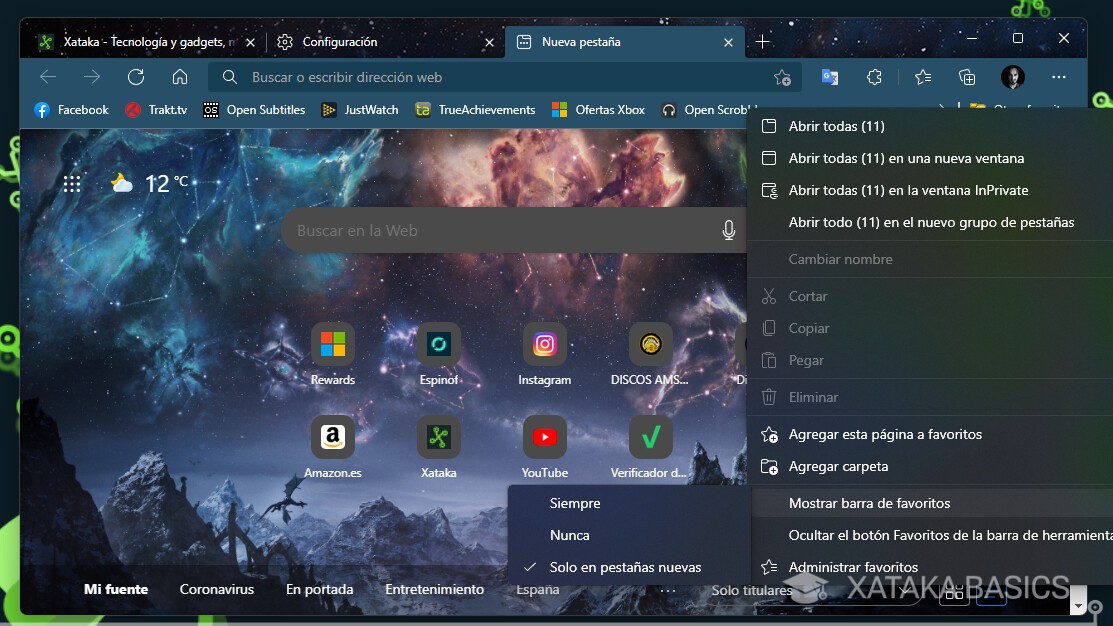Open the browser settings ellipsis menu

click(1059, 77)
